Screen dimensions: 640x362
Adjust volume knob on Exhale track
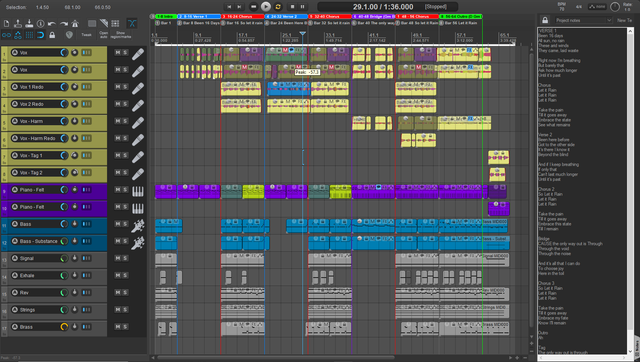pyautogui.click(x=64, y=275)
